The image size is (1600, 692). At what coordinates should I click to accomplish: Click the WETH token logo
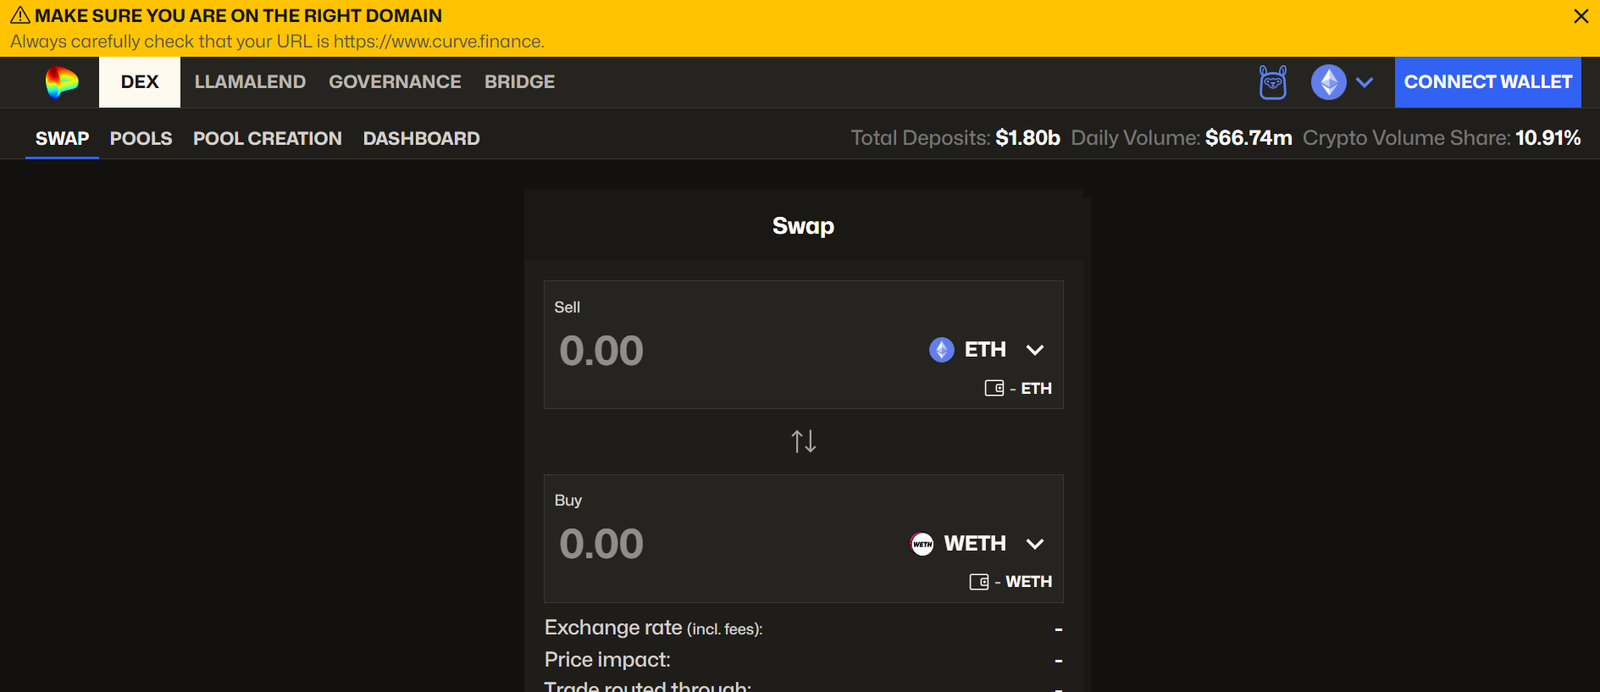coord(922,544)
